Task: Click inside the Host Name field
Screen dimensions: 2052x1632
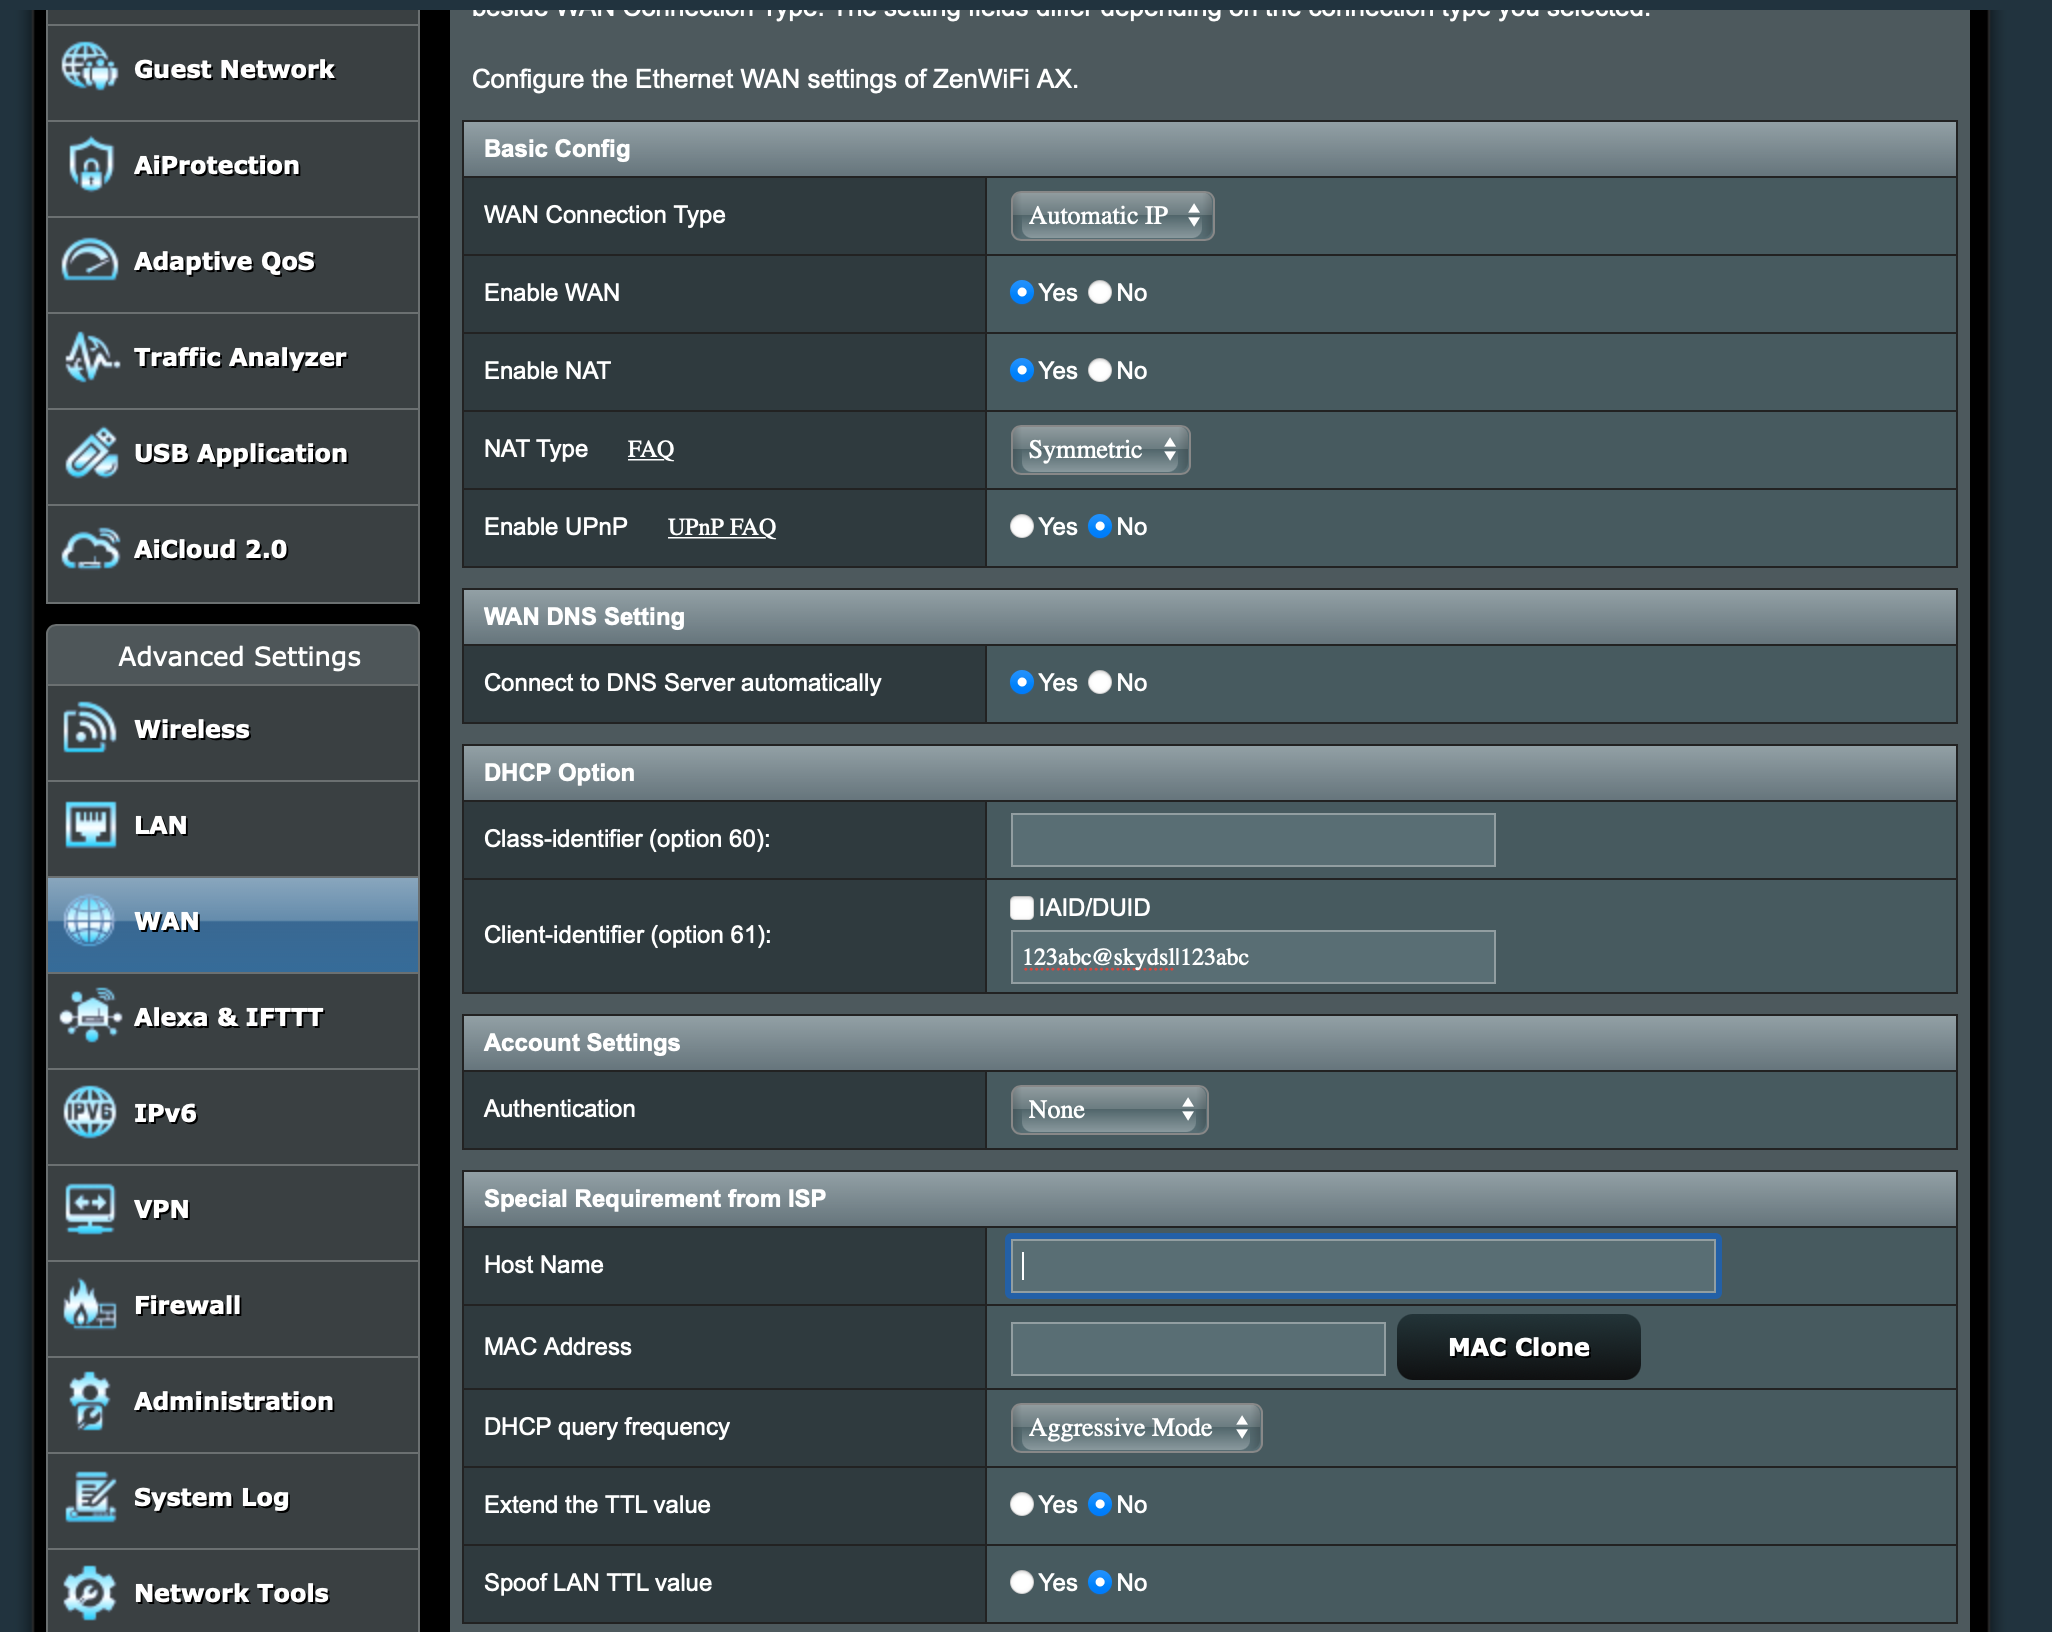Action: pos(1360,1265)
